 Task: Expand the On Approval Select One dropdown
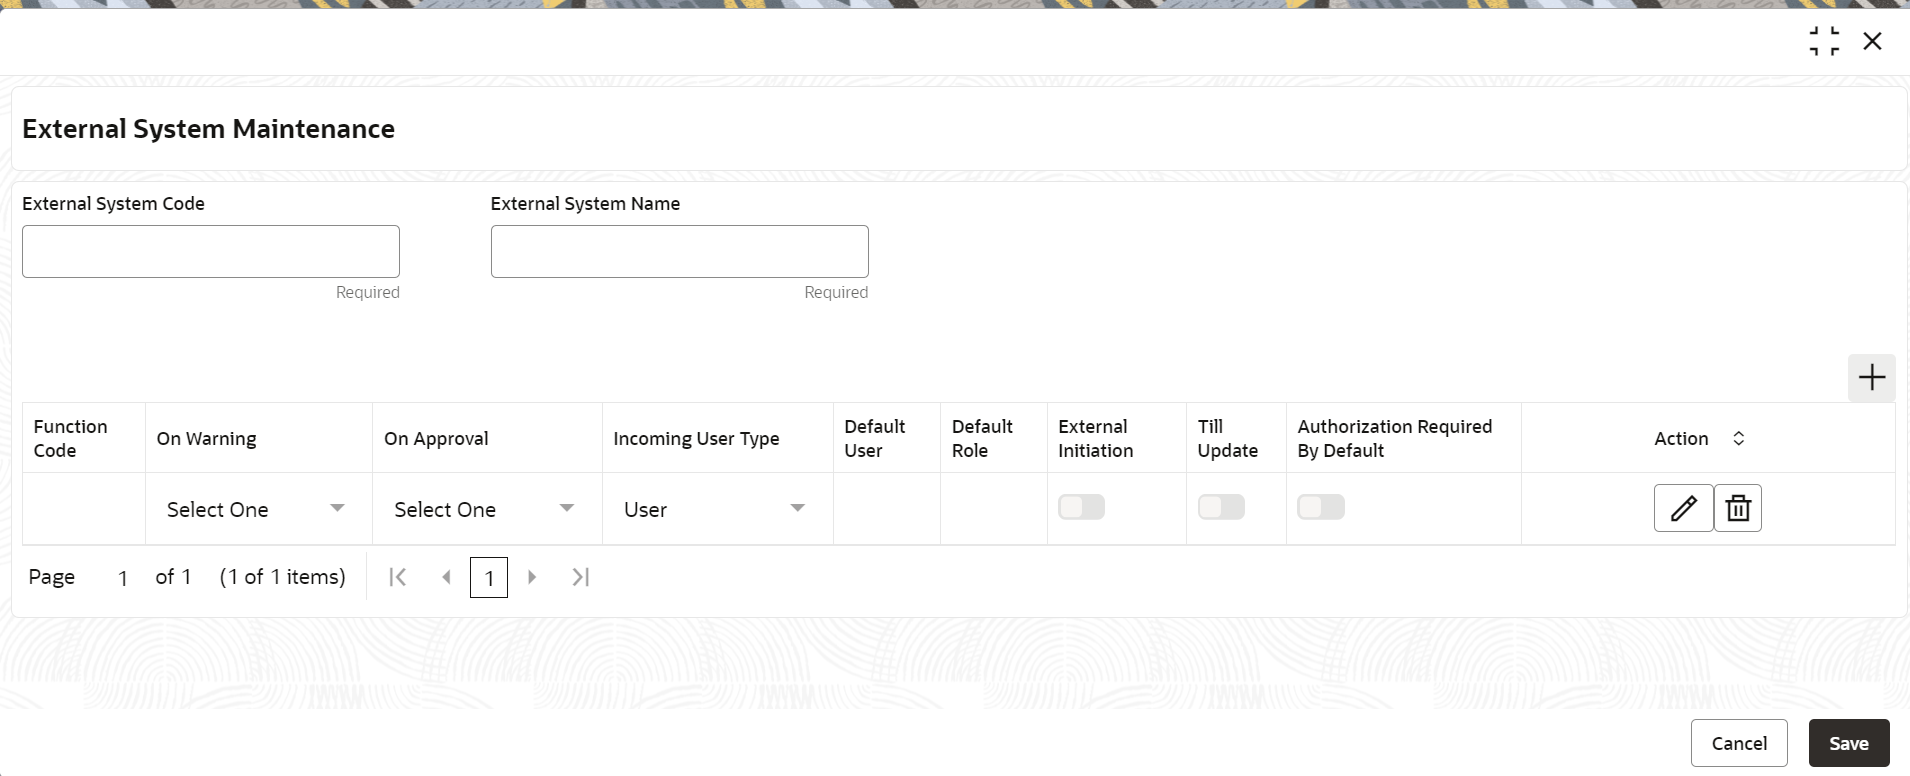(x=485, y=509)
